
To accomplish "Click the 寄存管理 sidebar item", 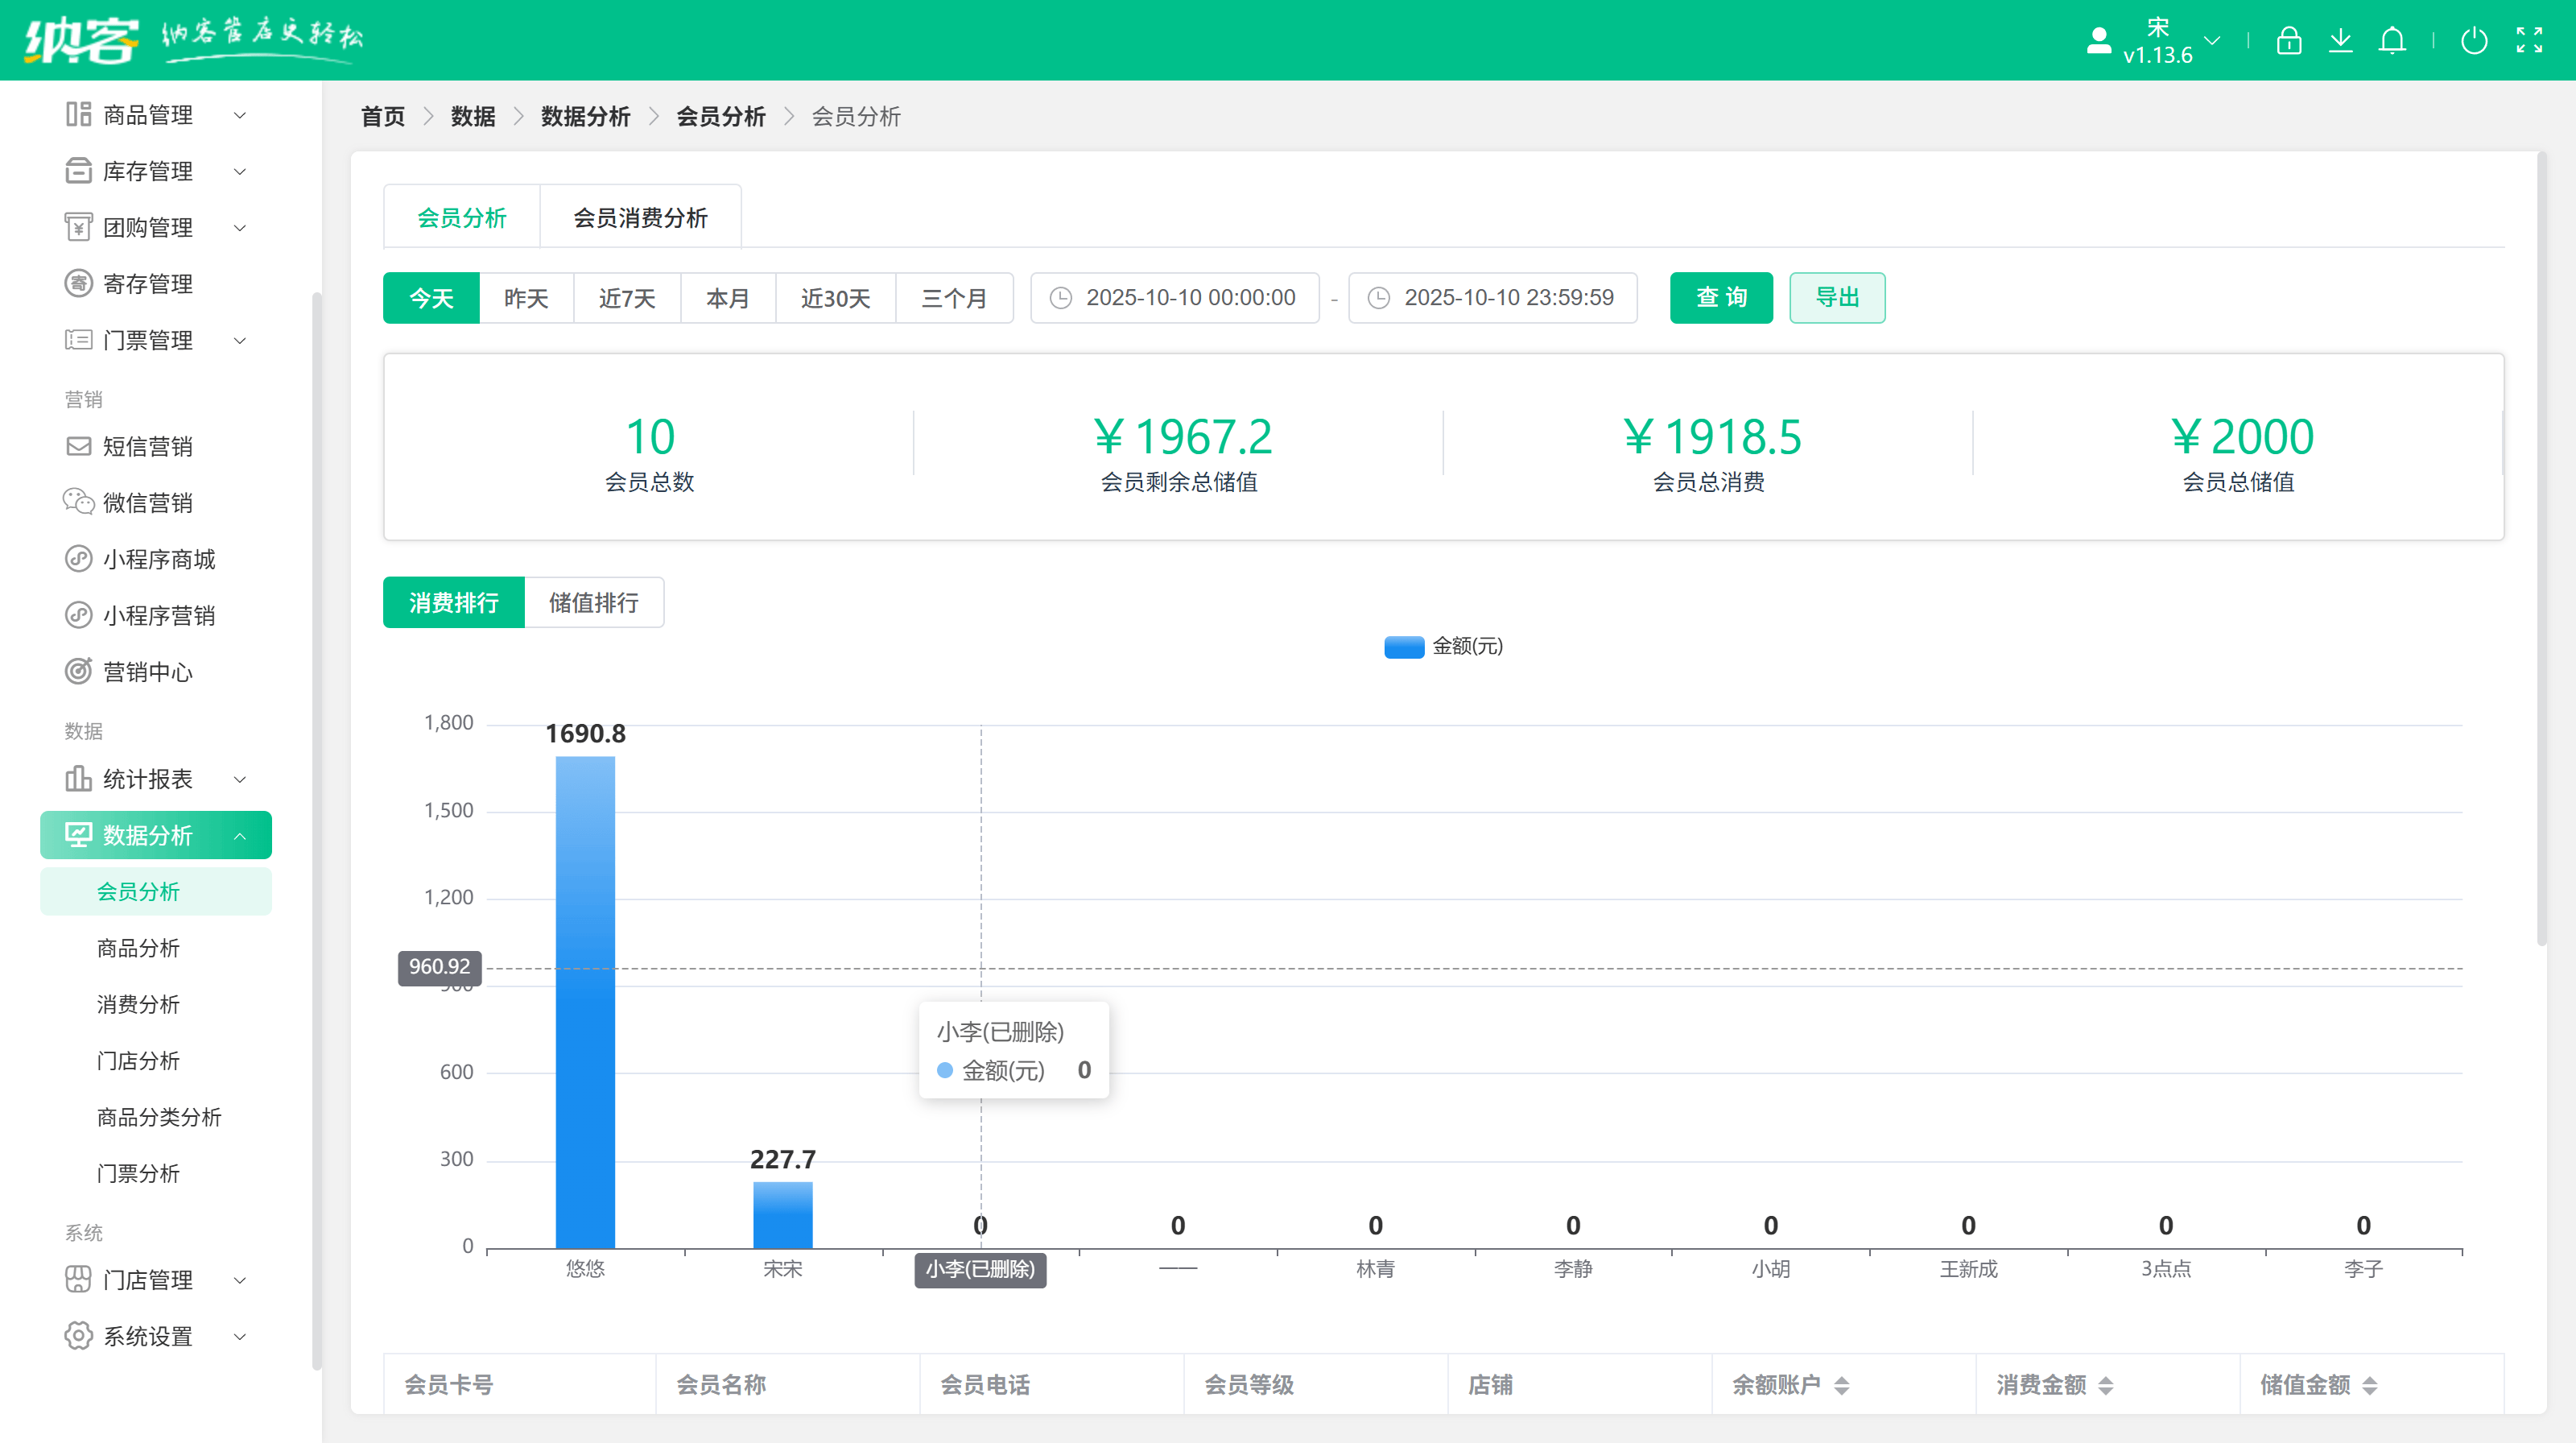I will click(147, 284).
